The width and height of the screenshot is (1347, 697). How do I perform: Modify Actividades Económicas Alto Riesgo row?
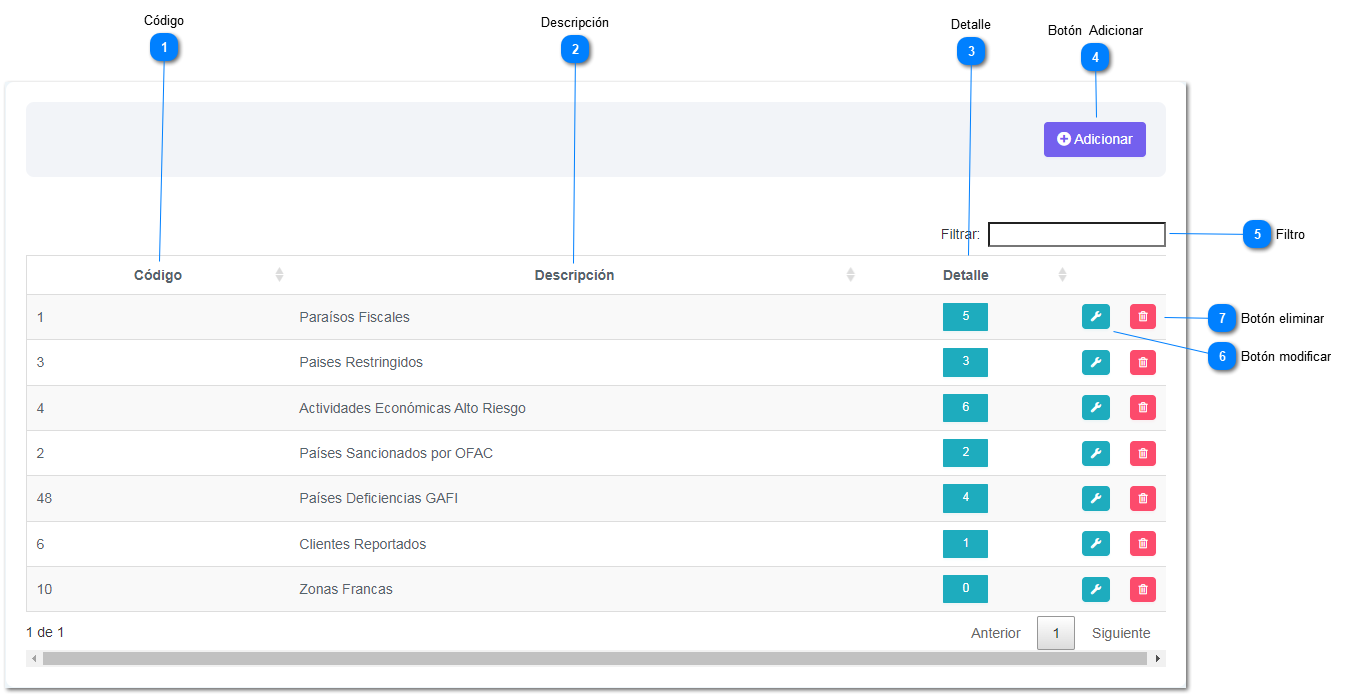click(1096, 408)
